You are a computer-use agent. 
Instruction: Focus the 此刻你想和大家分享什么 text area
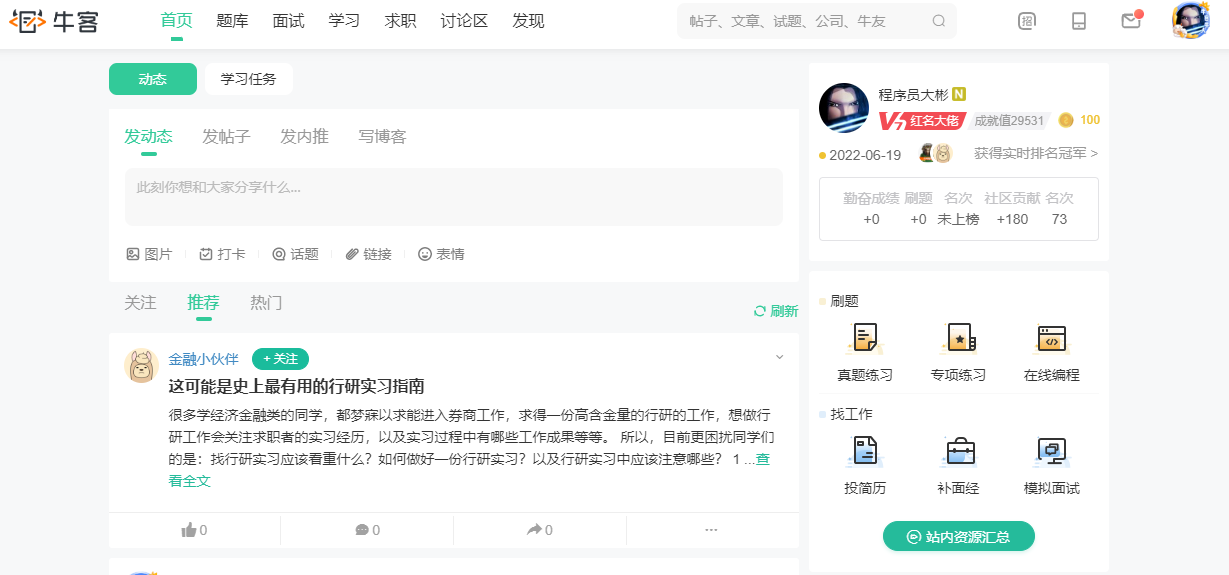(454, 196)
